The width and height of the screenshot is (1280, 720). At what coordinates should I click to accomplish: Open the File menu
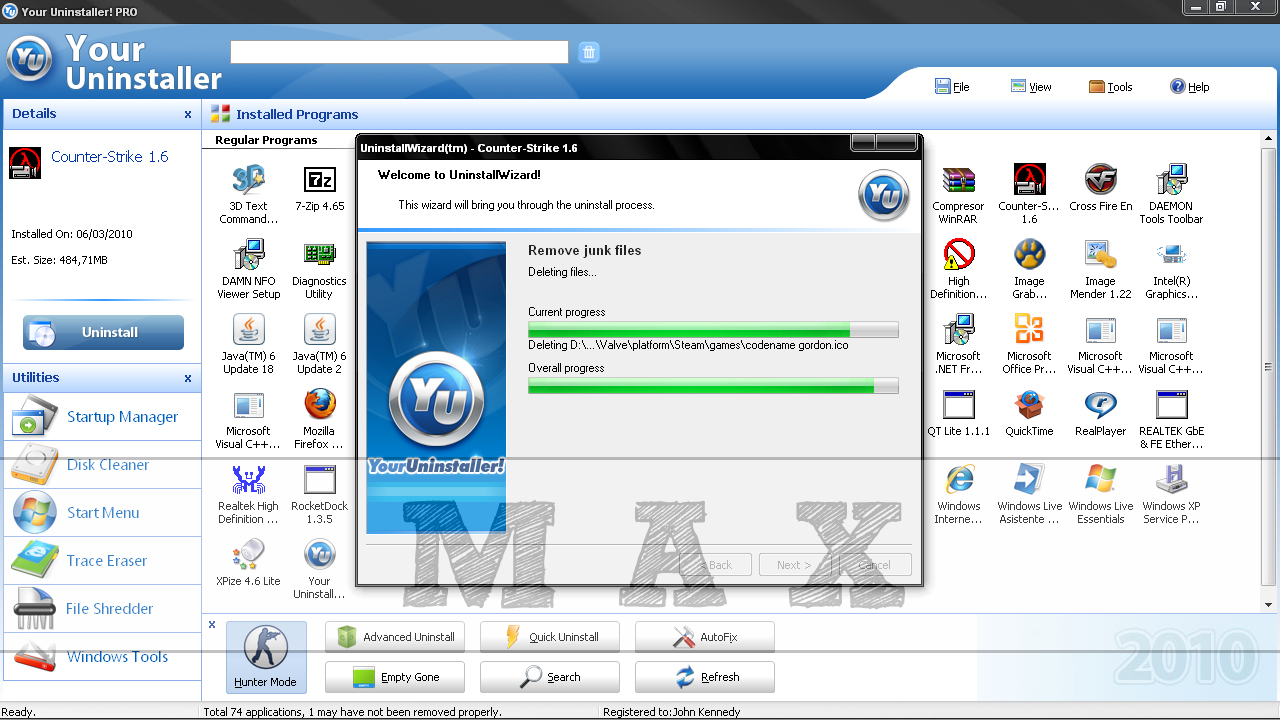[x=952, y=87]
